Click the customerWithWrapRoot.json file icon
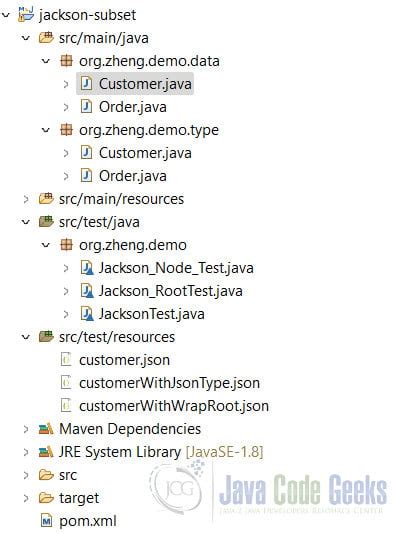 tap(66, 406)
